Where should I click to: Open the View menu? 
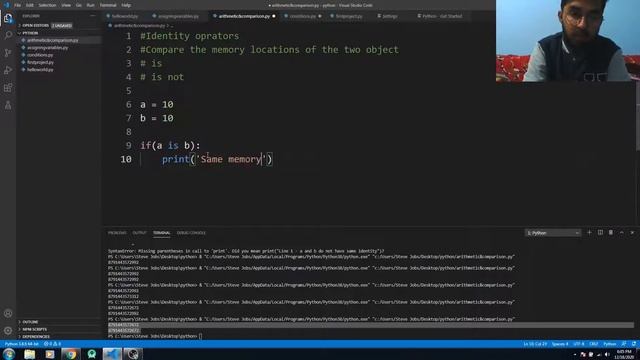coord(66,5)
